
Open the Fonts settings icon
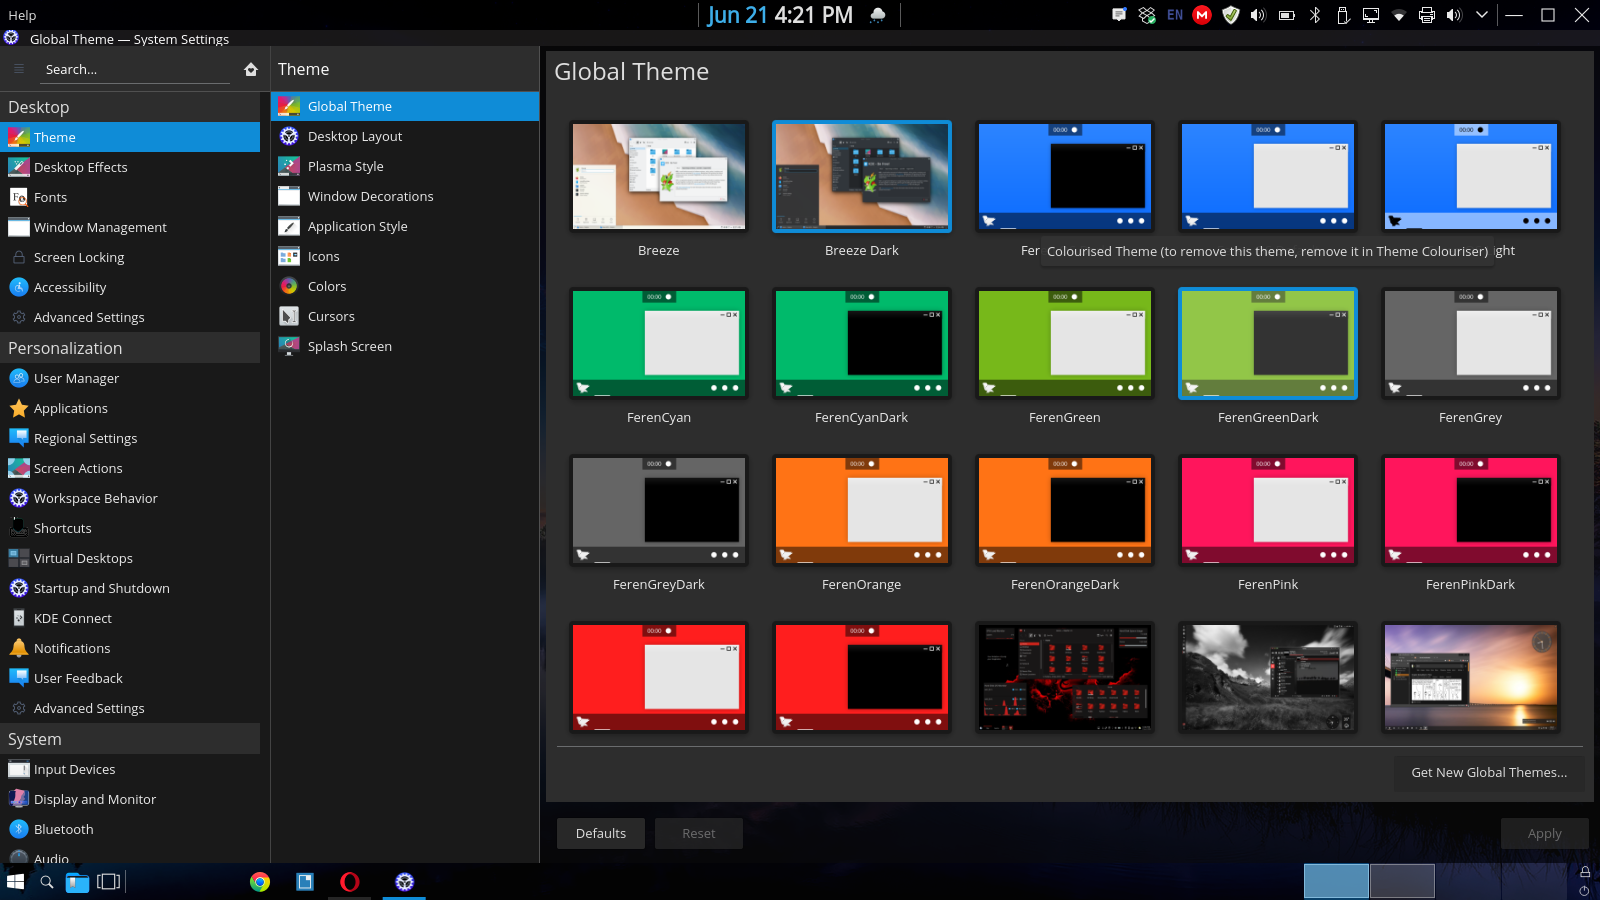pyautogui.click(x=18, y=197)
